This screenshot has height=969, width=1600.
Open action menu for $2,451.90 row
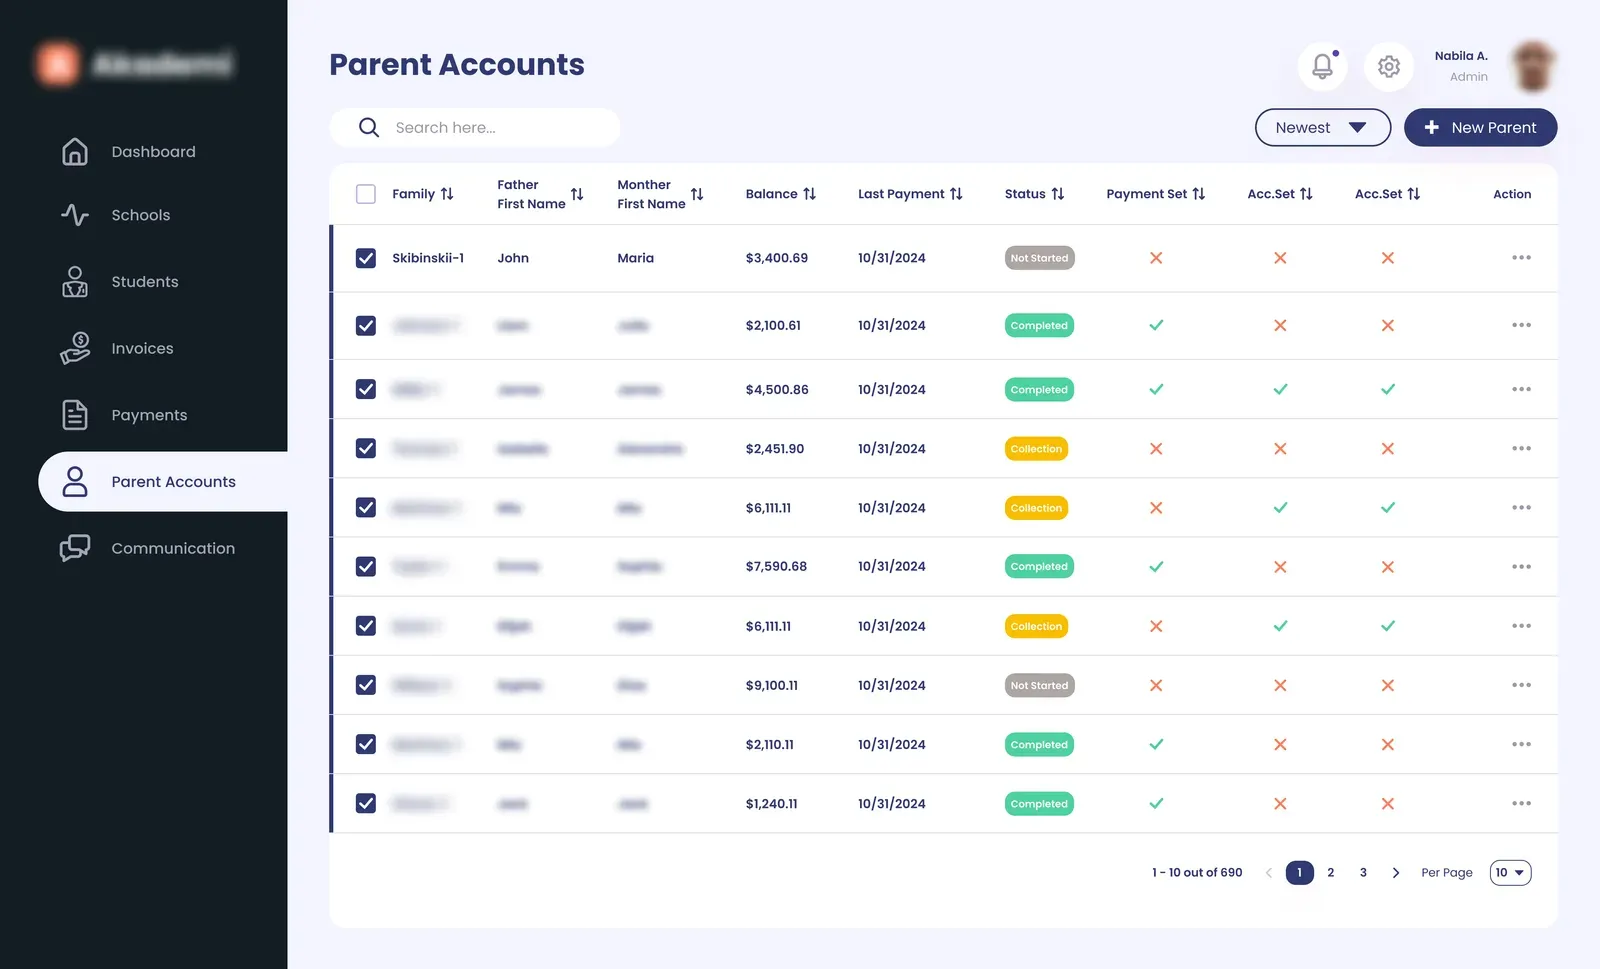pyautogui.click(x=1521, y=448)
